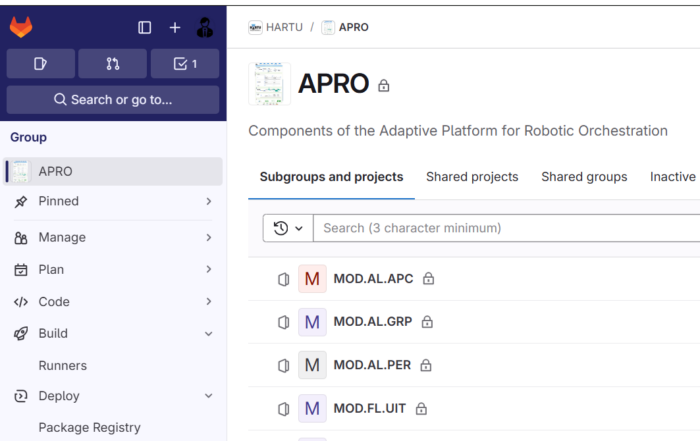This screenshot has width=700, height=441.
Task: Expand the Manage menu
Action: [112, 237]
